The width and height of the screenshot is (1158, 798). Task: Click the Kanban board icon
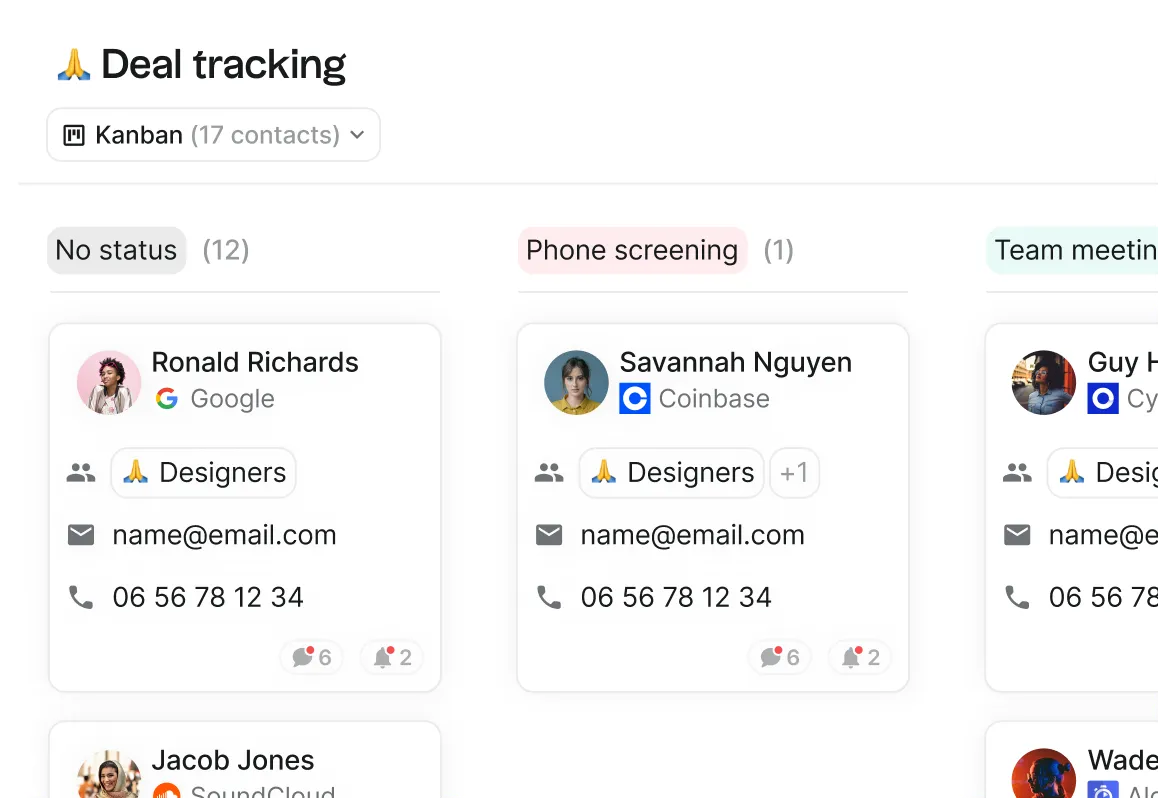click(x=74, y=135)
